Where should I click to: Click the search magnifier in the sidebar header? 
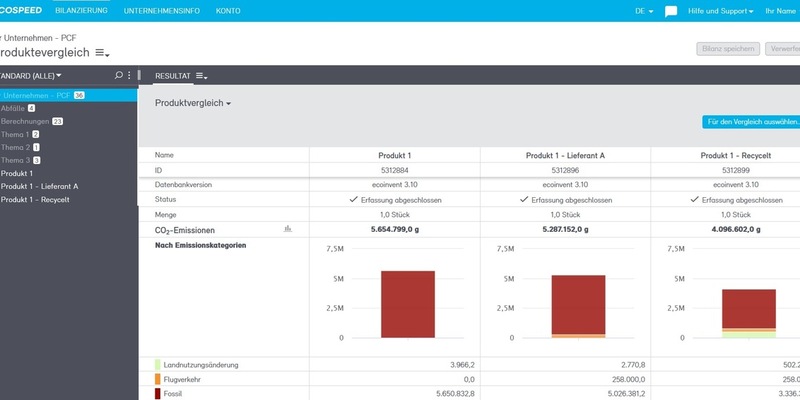click(119, 75)
